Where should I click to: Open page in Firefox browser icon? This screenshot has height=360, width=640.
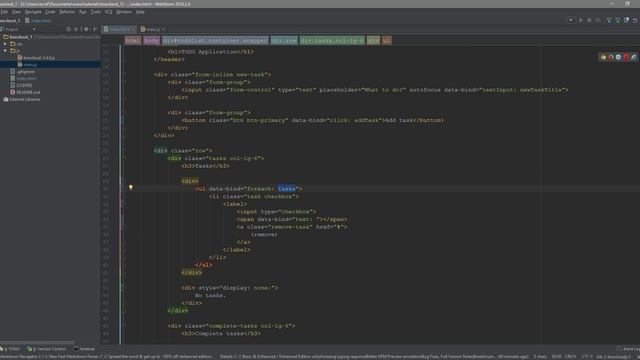(611, 58)
